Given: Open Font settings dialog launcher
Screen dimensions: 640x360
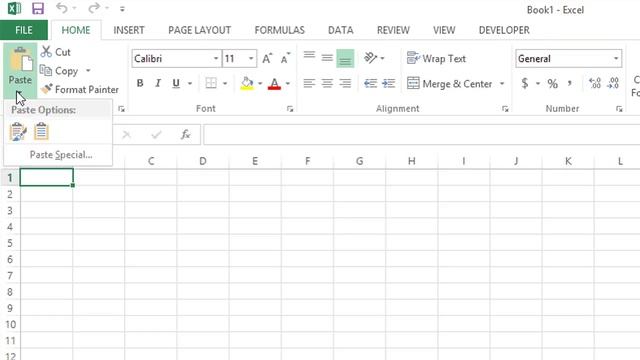Looking at the screenshot, I should pyautogui.click(x=290, y=109).
